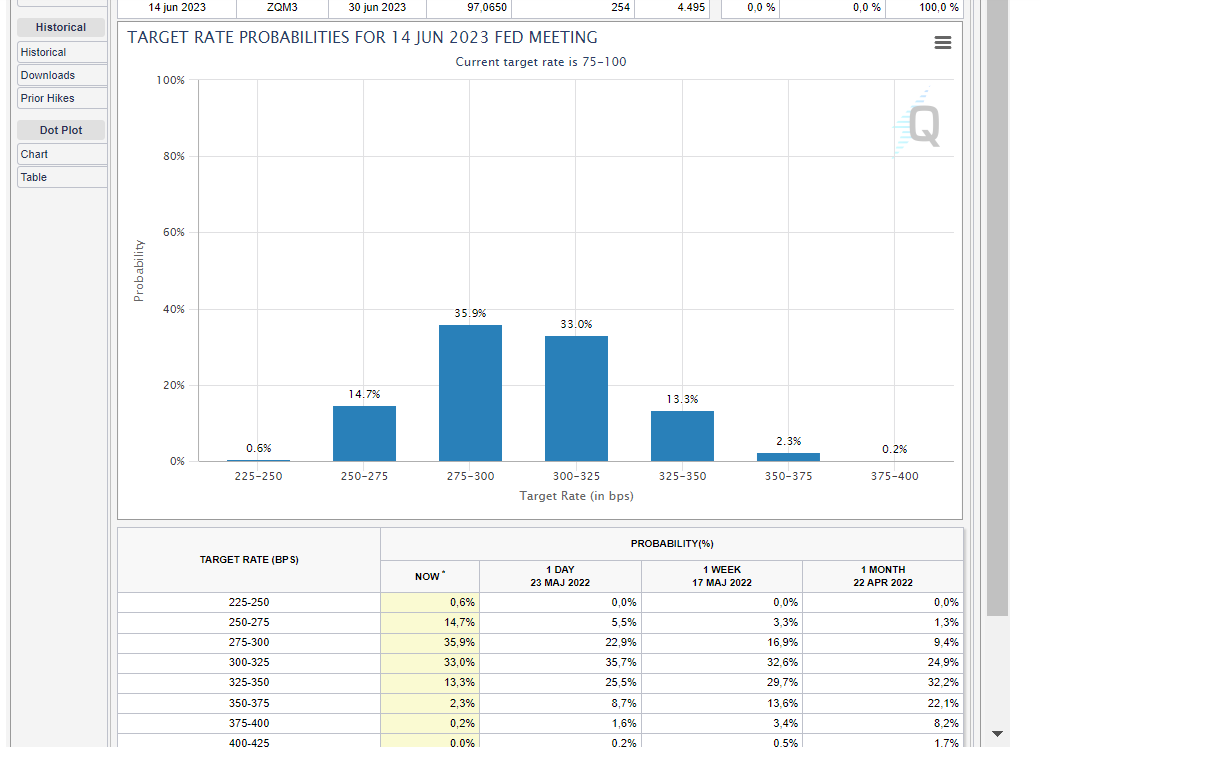Click the scrollbar down arrow

tap(997, 734)
